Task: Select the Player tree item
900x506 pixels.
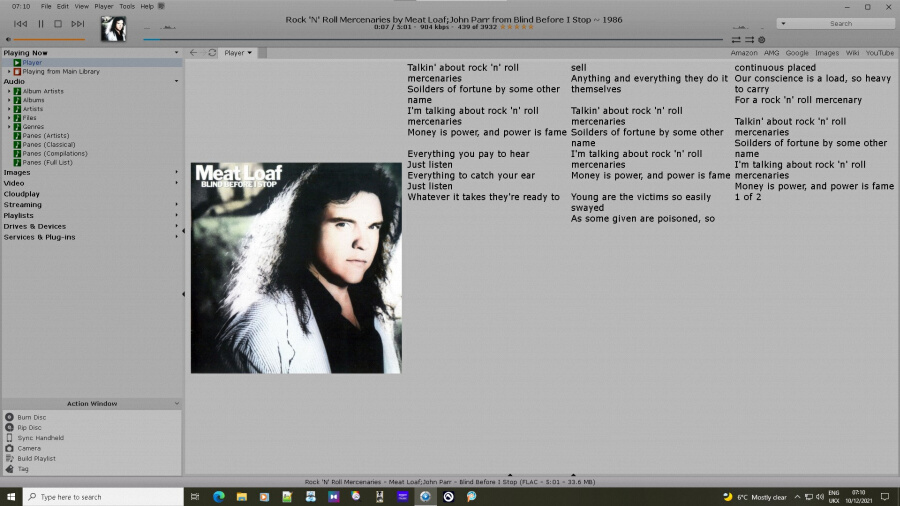Action: coord(32,63)
